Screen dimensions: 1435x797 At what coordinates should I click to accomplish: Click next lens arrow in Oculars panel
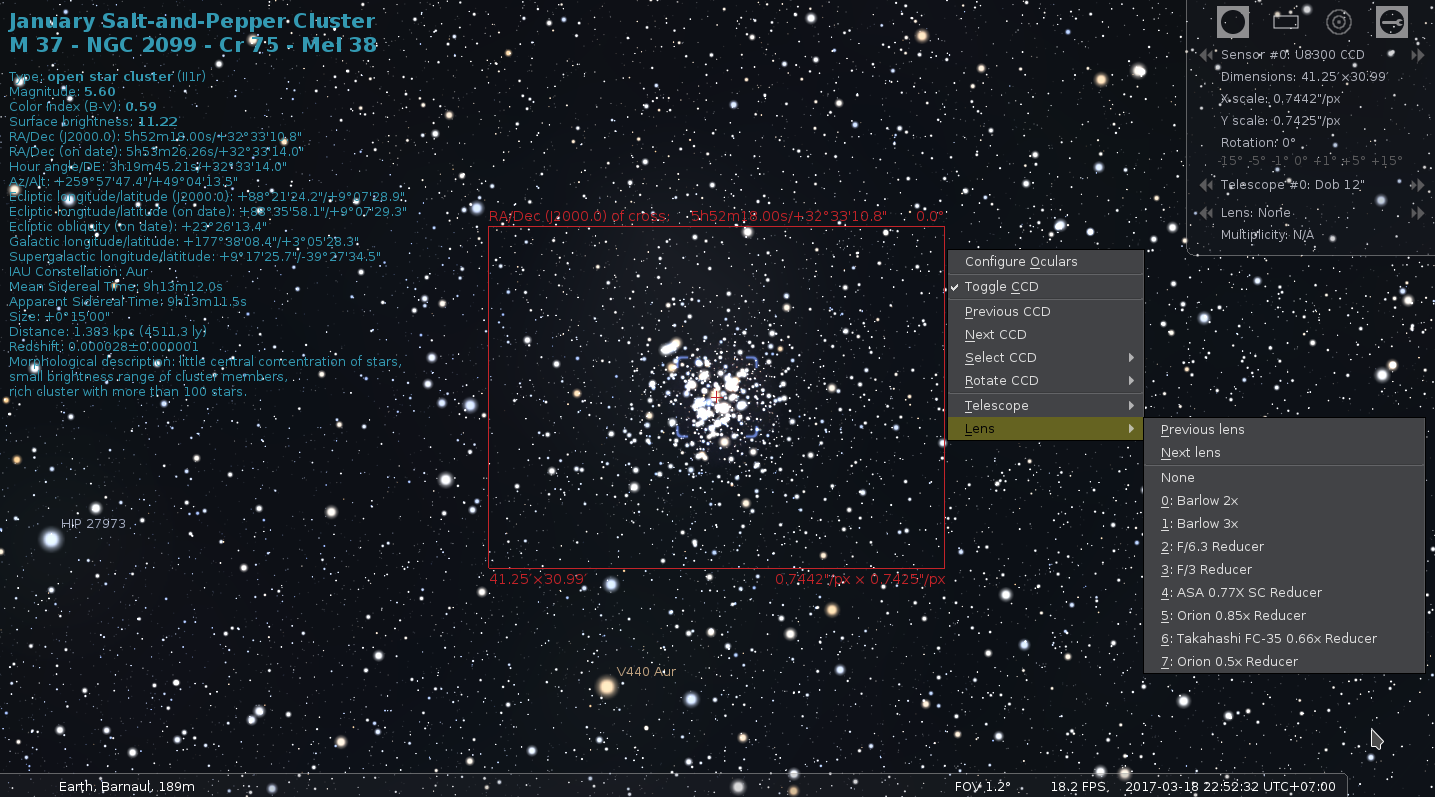click(x=1417, y=213)
